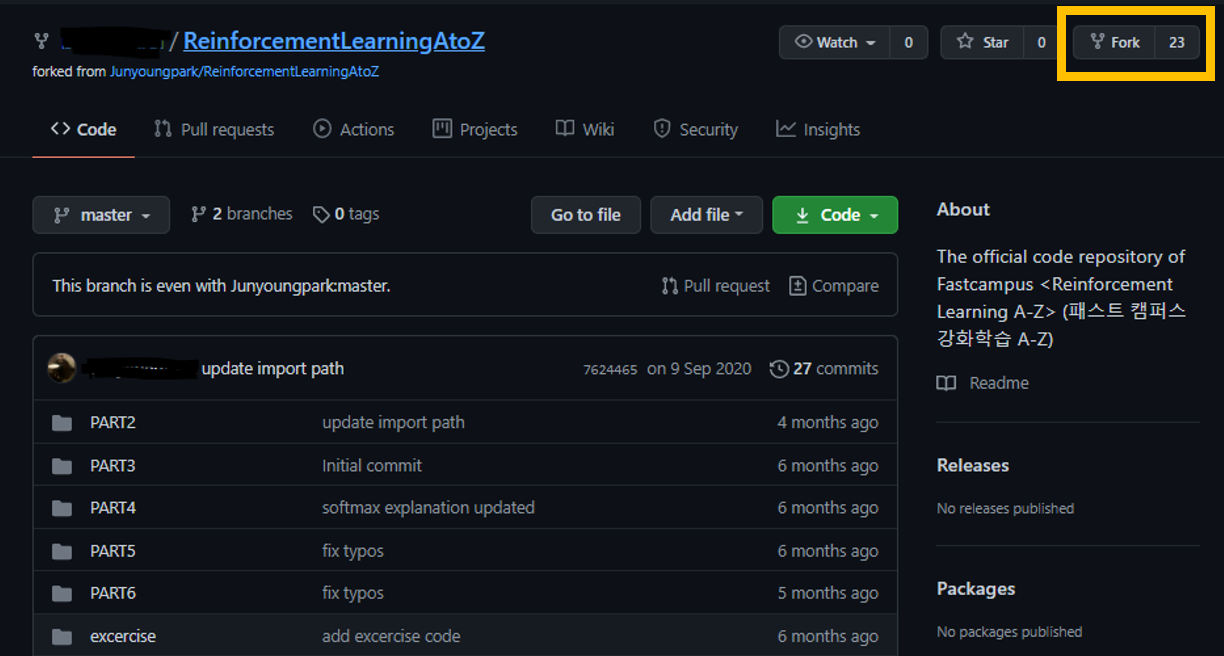Image resolution: width=1224 pixels, height=656 pixels.
Task: View the stargazers count of 0
Action: pos(1041,42)
